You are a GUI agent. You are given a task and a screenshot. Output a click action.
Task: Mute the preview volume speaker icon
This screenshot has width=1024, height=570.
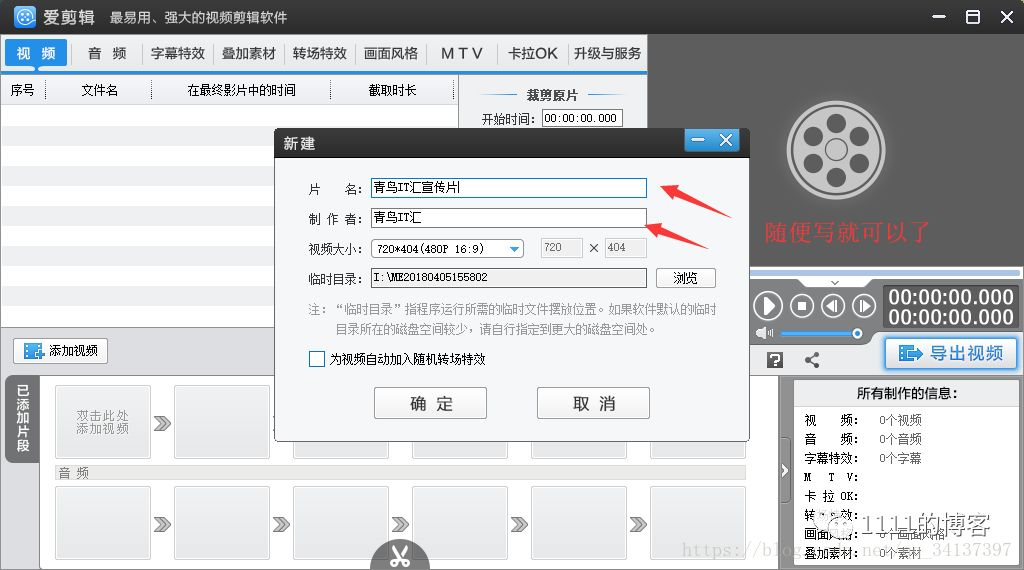pos(763,333)
